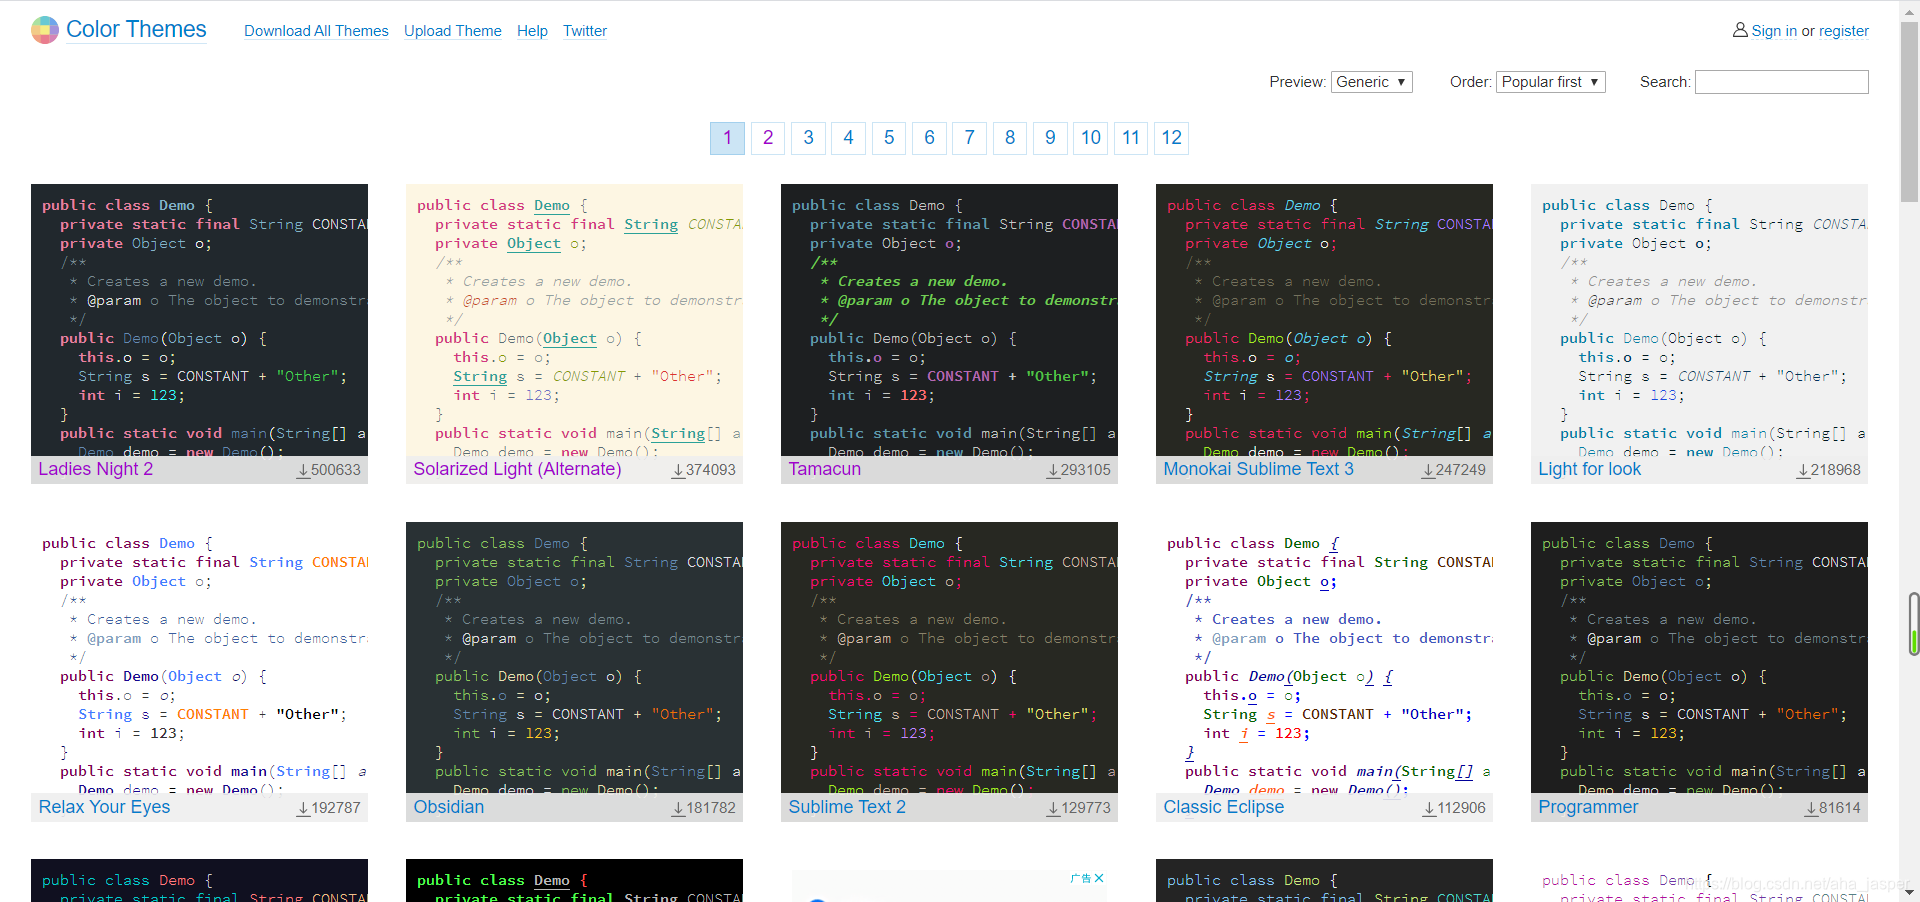Open the Solarized Light (Alternate) theme link
Viewport: 1920px width, 902px height.
pyautogui.click(x=517, y=469)
